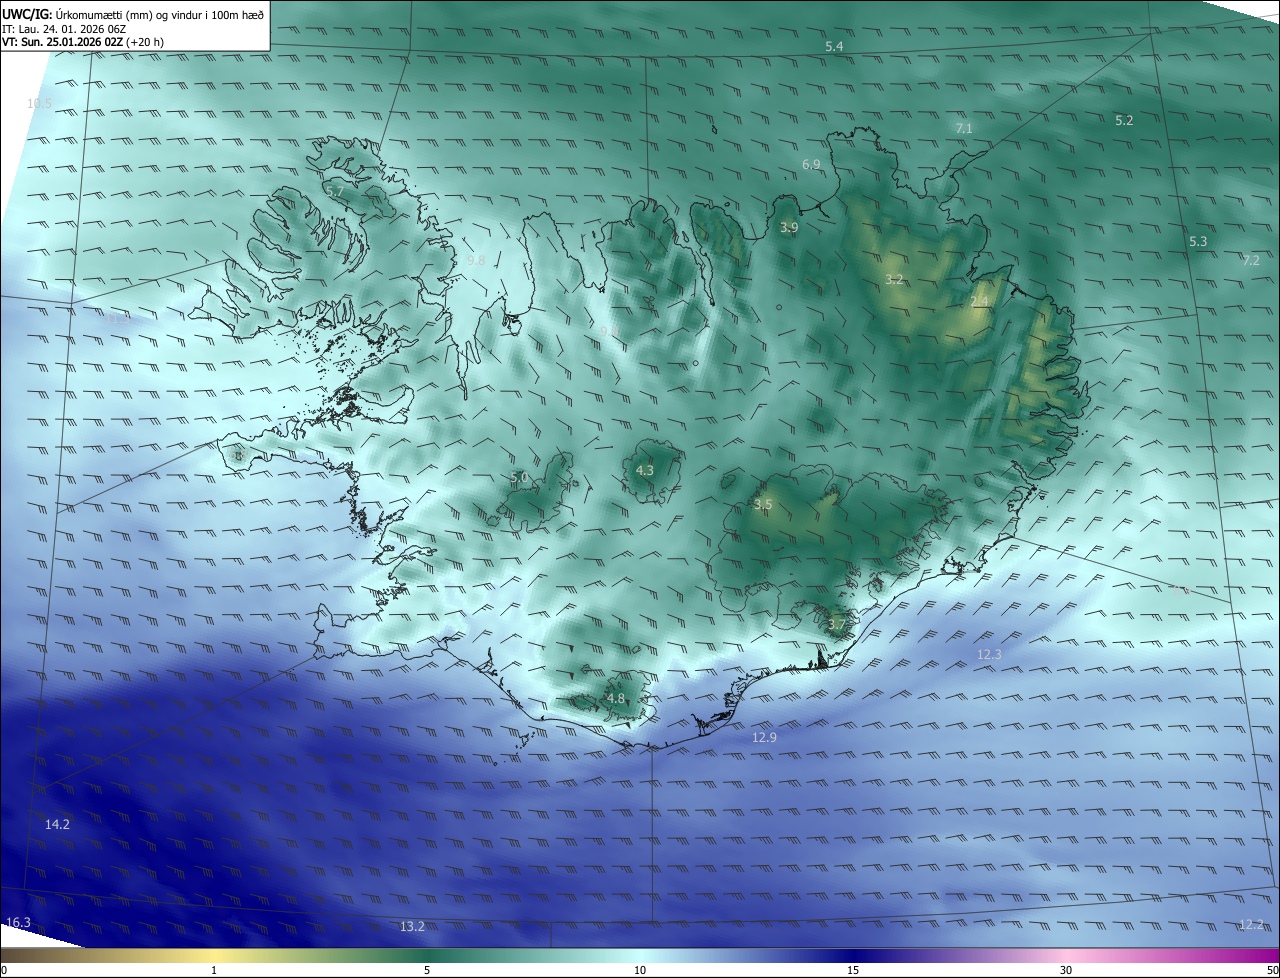Click the 4.3 value on the central glacier
This screenshot has width=1280, height=978.
[645, 470]
